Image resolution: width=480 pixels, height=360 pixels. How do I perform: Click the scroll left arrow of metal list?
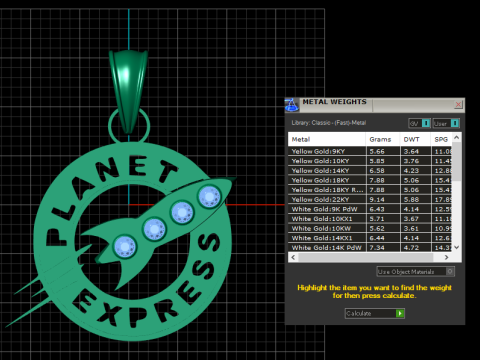click(x=293, y=257)
